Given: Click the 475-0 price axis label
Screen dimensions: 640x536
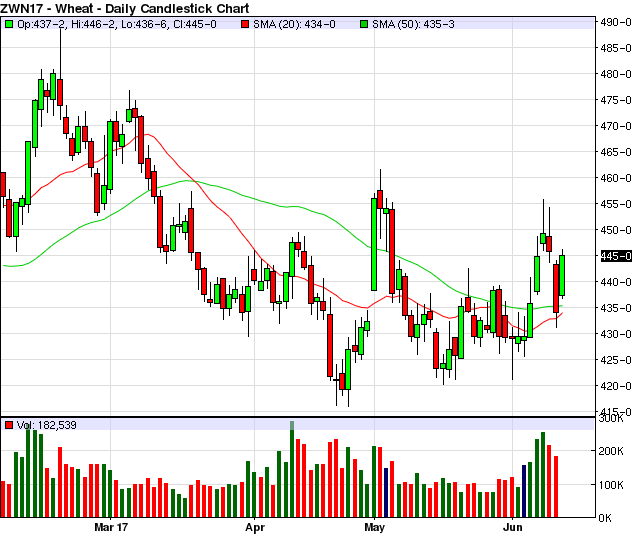Looking at the screenshot, I should point(616,100).
